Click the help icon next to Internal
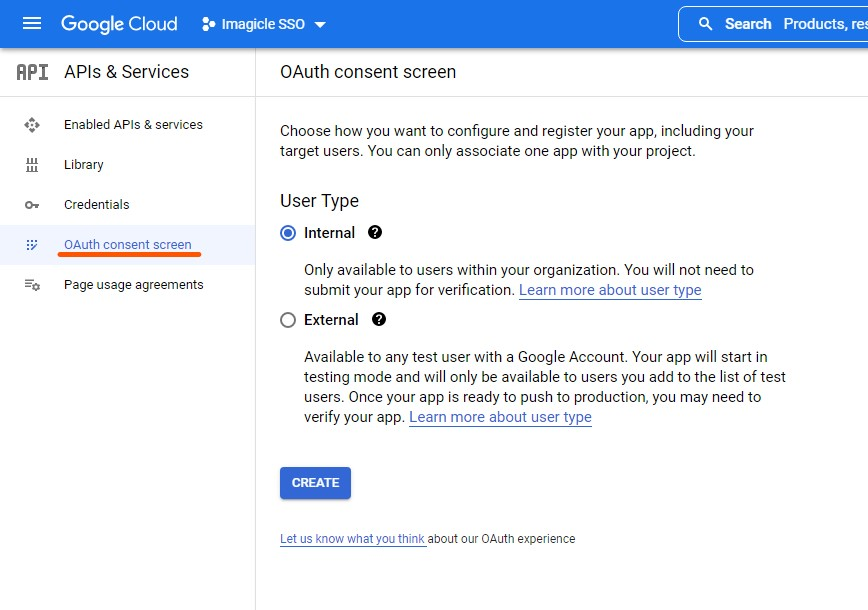 (x=375, y=233)
